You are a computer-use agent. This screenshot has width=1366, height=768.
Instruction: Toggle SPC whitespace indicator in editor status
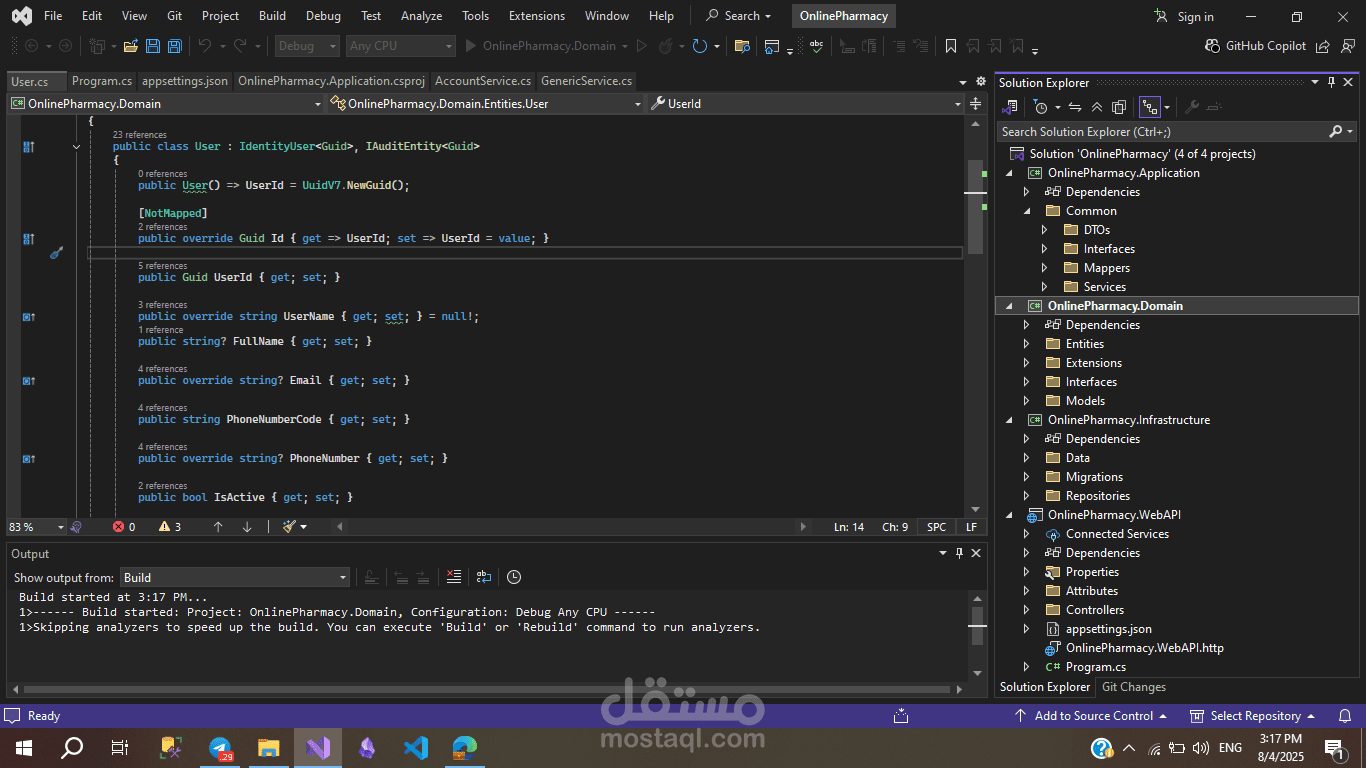tap(936, 526)
